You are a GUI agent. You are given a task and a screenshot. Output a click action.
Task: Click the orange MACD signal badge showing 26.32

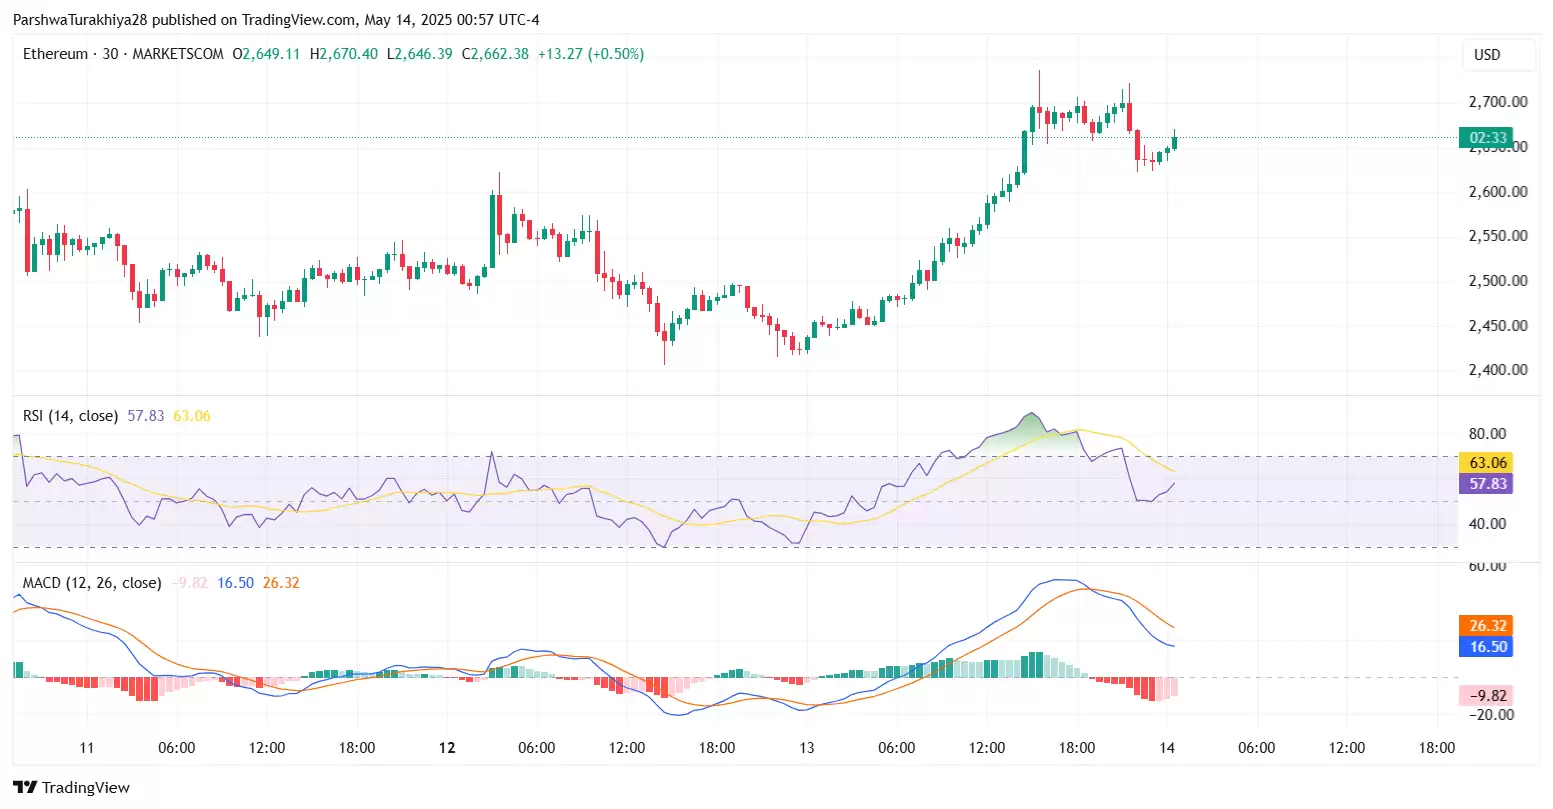(x=1487, y=625)
